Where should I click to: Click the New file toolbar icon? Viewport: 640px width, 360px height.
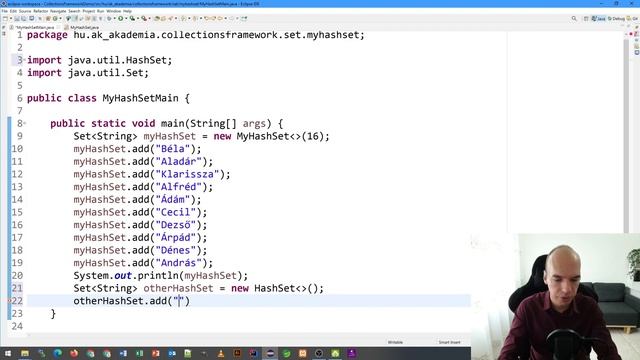tap(5, 18)
